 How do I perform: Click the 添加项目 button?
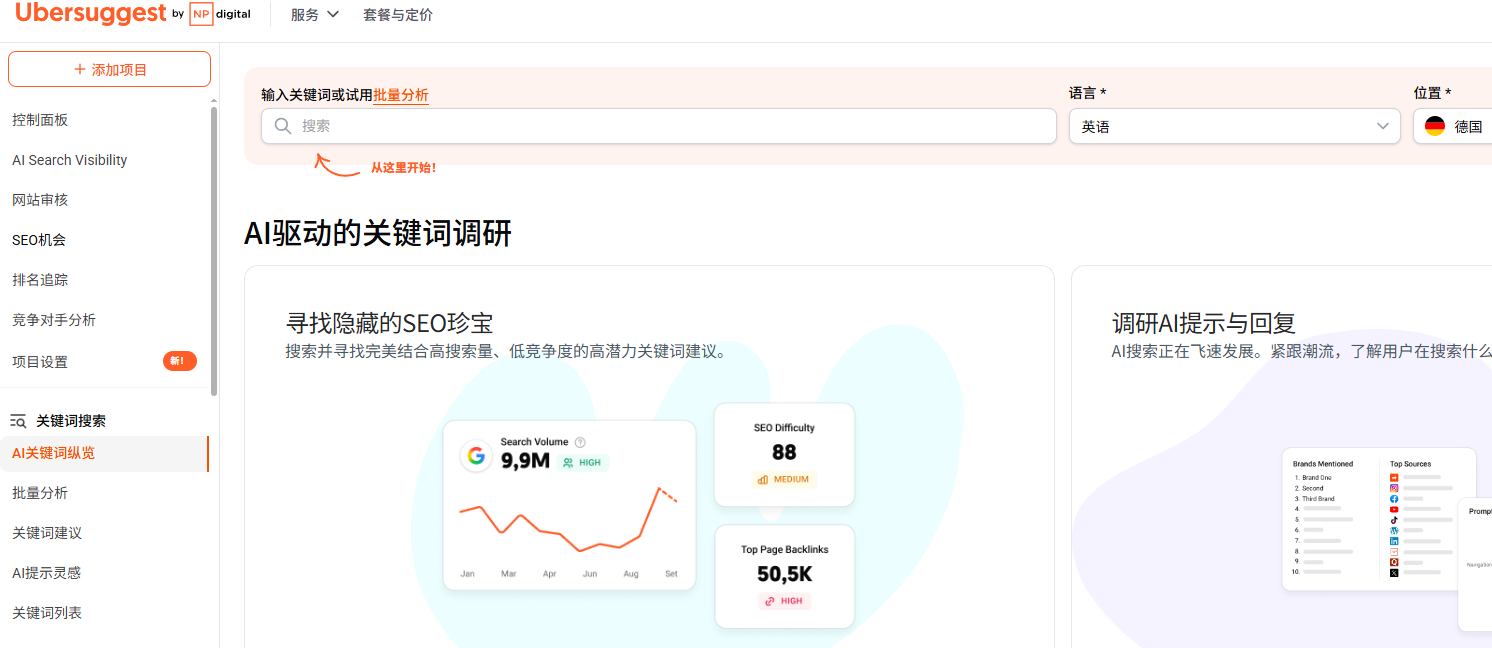(x=110, y=69)
